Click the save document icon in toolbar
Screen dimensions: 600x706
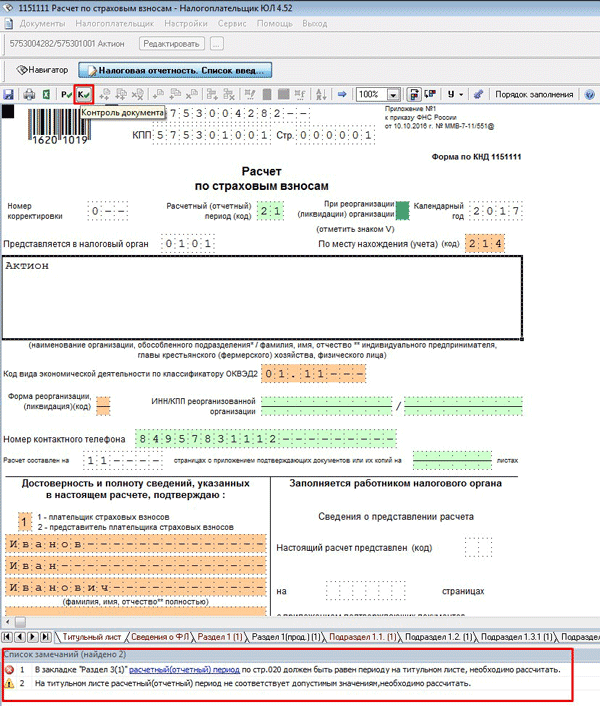(x=8, y=94)
